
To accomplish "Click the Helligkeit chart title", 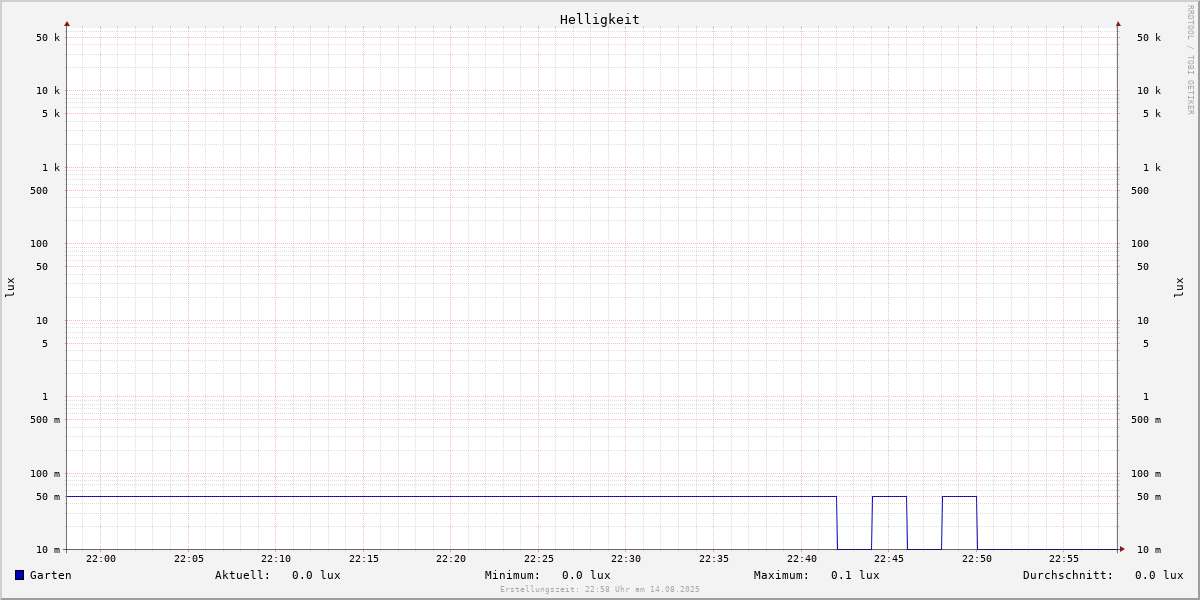I will click(600, 19).
